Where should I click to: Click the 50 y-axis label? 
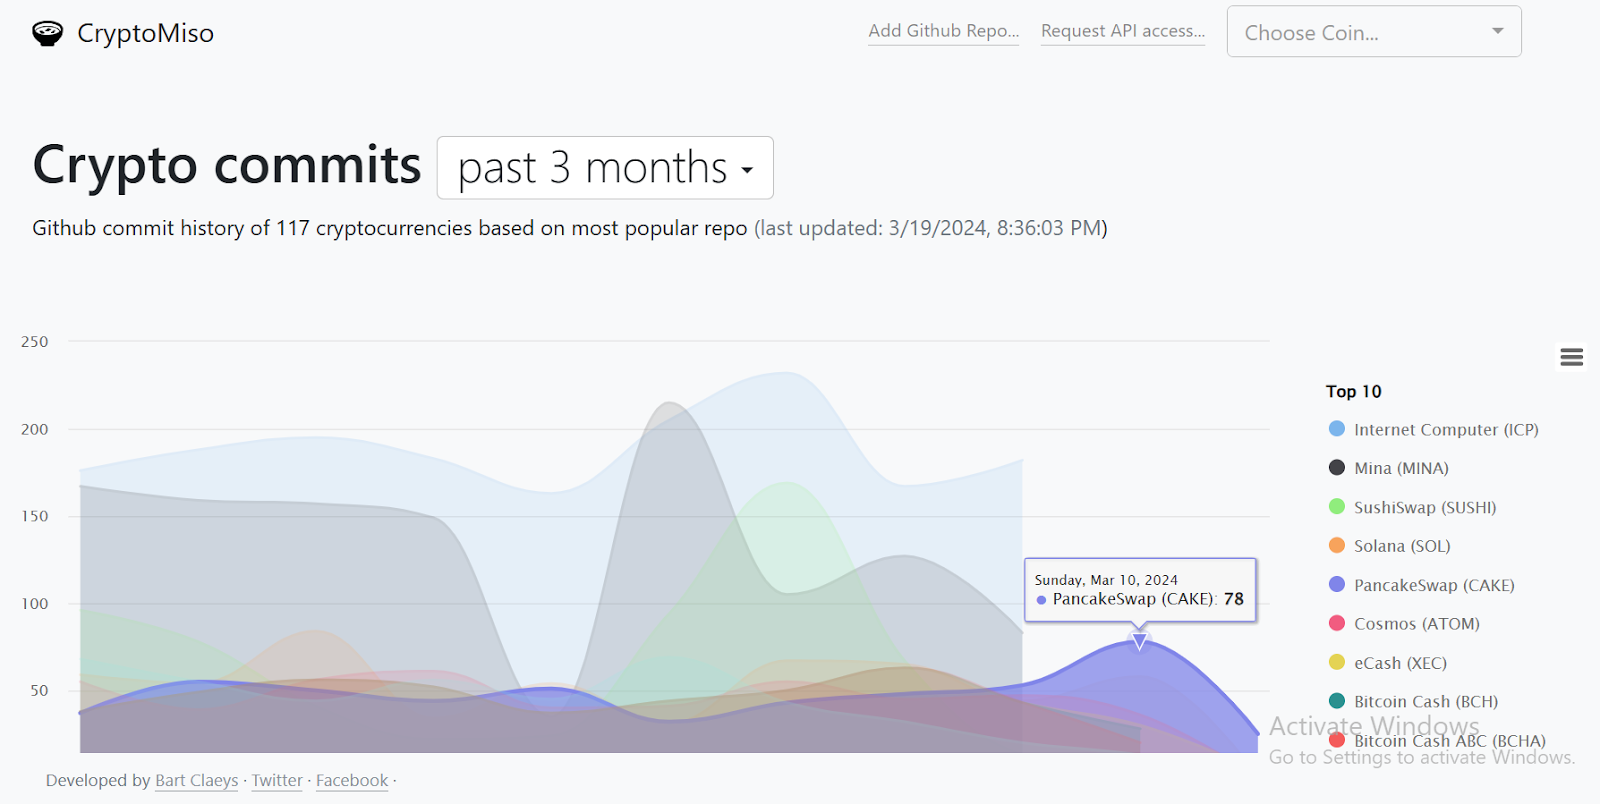pyautogui.click(x=39, y=691)
